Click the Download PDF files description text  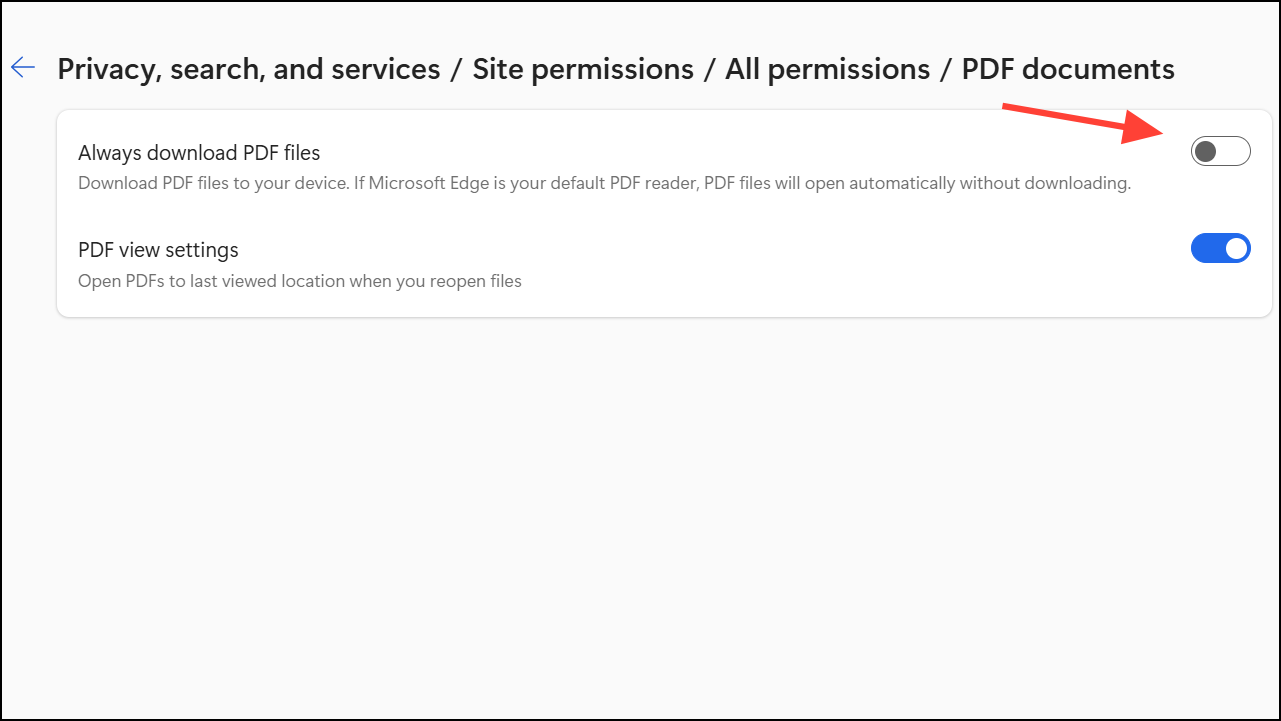point(604,184)
